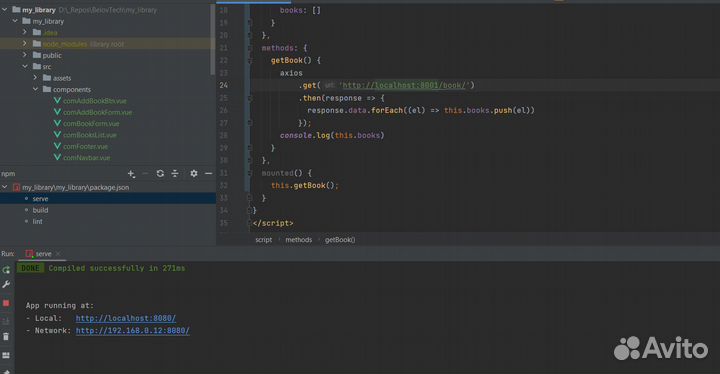Click the layout icon in the Run sidebar
This screenshot has height=374, width=720.
(6, 355)
